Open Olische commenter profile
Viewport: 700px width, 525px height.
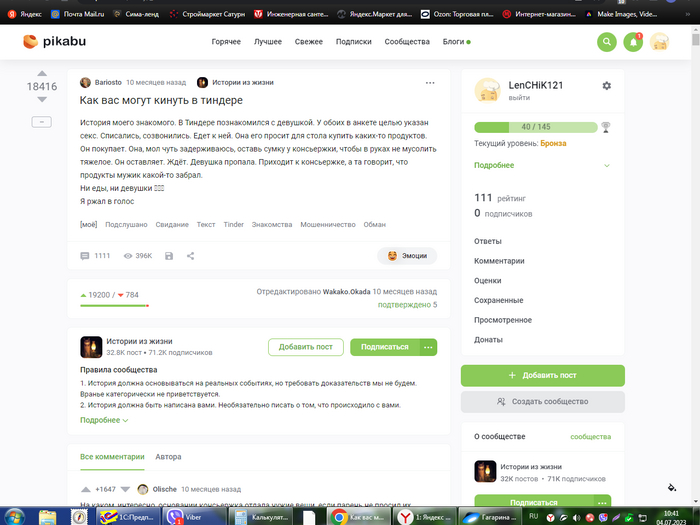click(164, 489)
